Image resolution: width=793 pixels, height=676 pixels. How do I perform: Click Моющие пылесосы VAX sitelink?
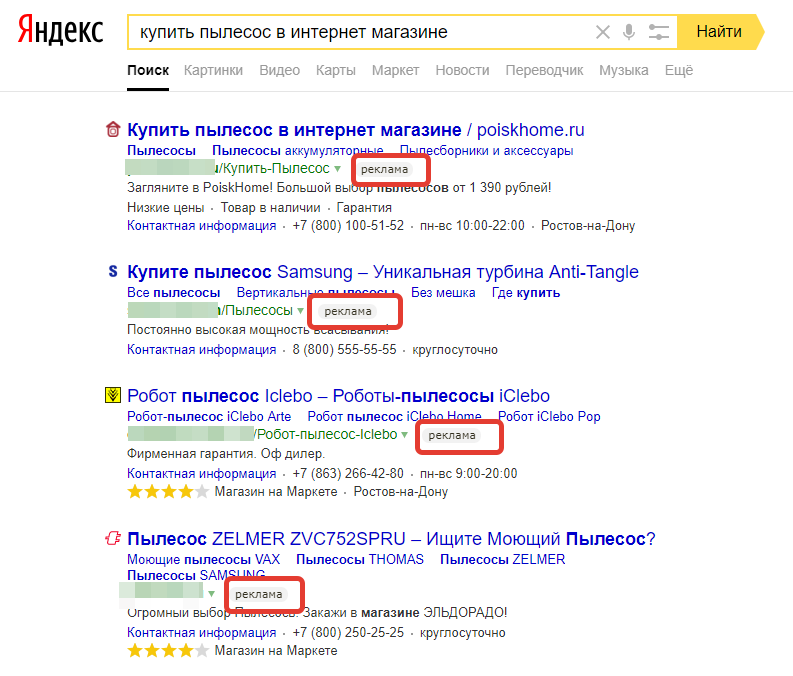[203, 560]
